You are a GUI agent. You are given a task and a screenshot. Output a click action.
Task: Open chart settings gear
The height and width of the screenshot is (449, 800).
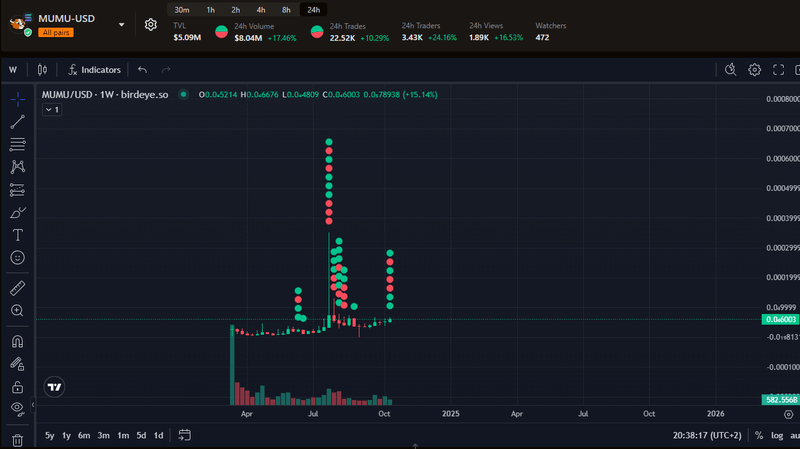755,70
